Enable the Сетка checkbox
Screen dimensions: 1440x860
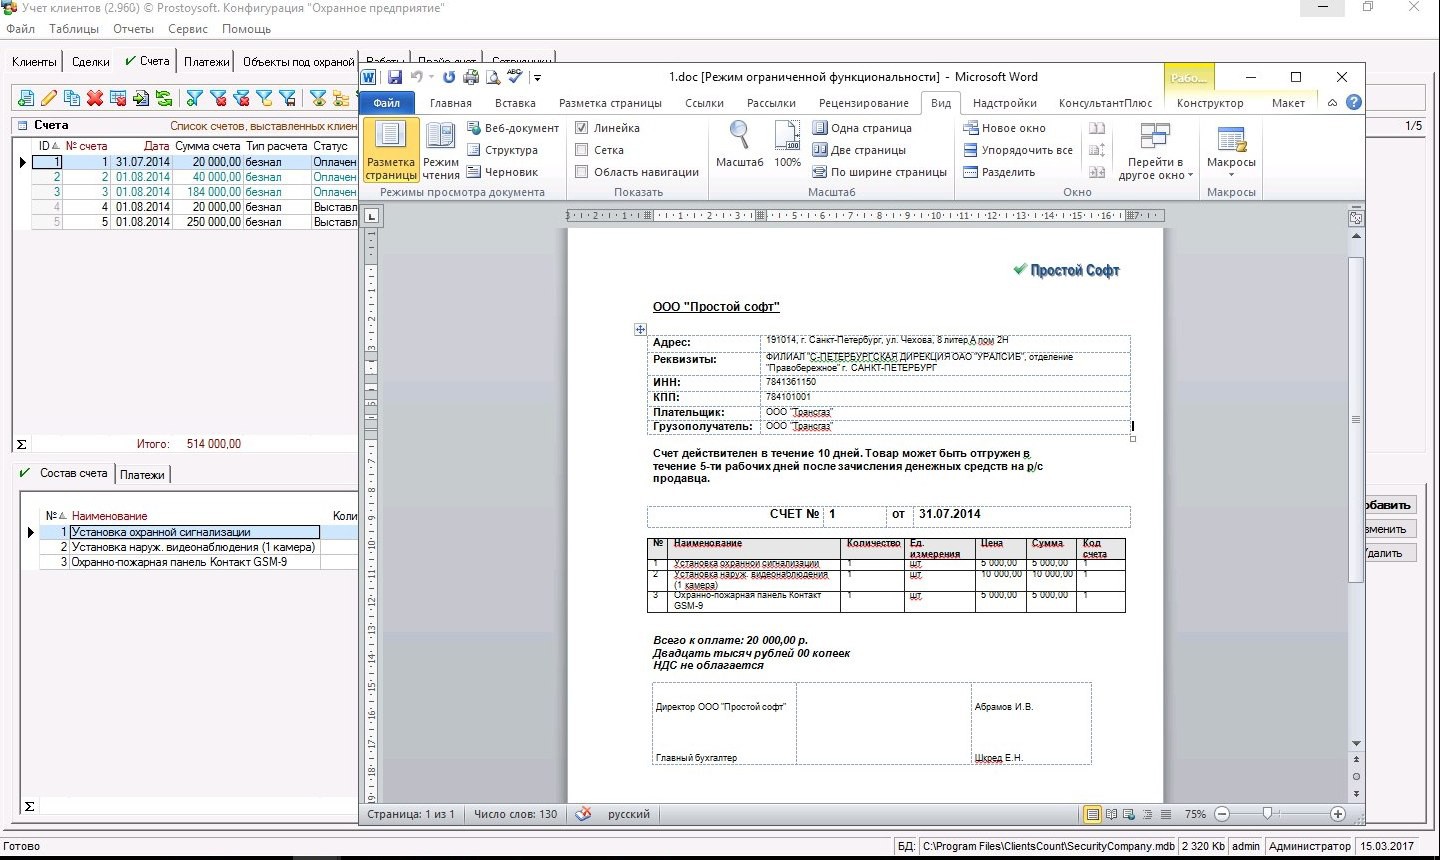coord(582,150)
